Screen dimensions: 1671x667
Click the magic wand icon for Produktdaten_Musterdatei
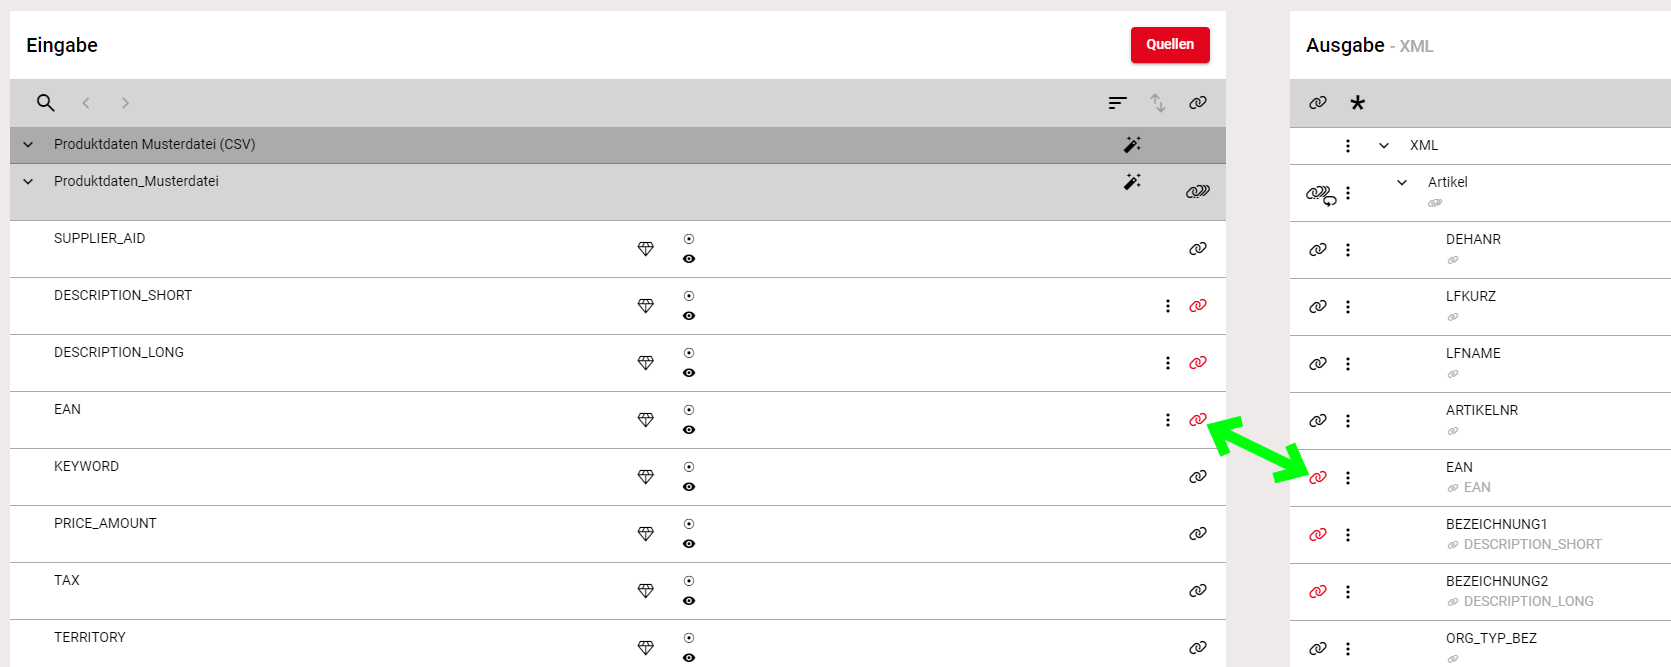[1132, 182]
